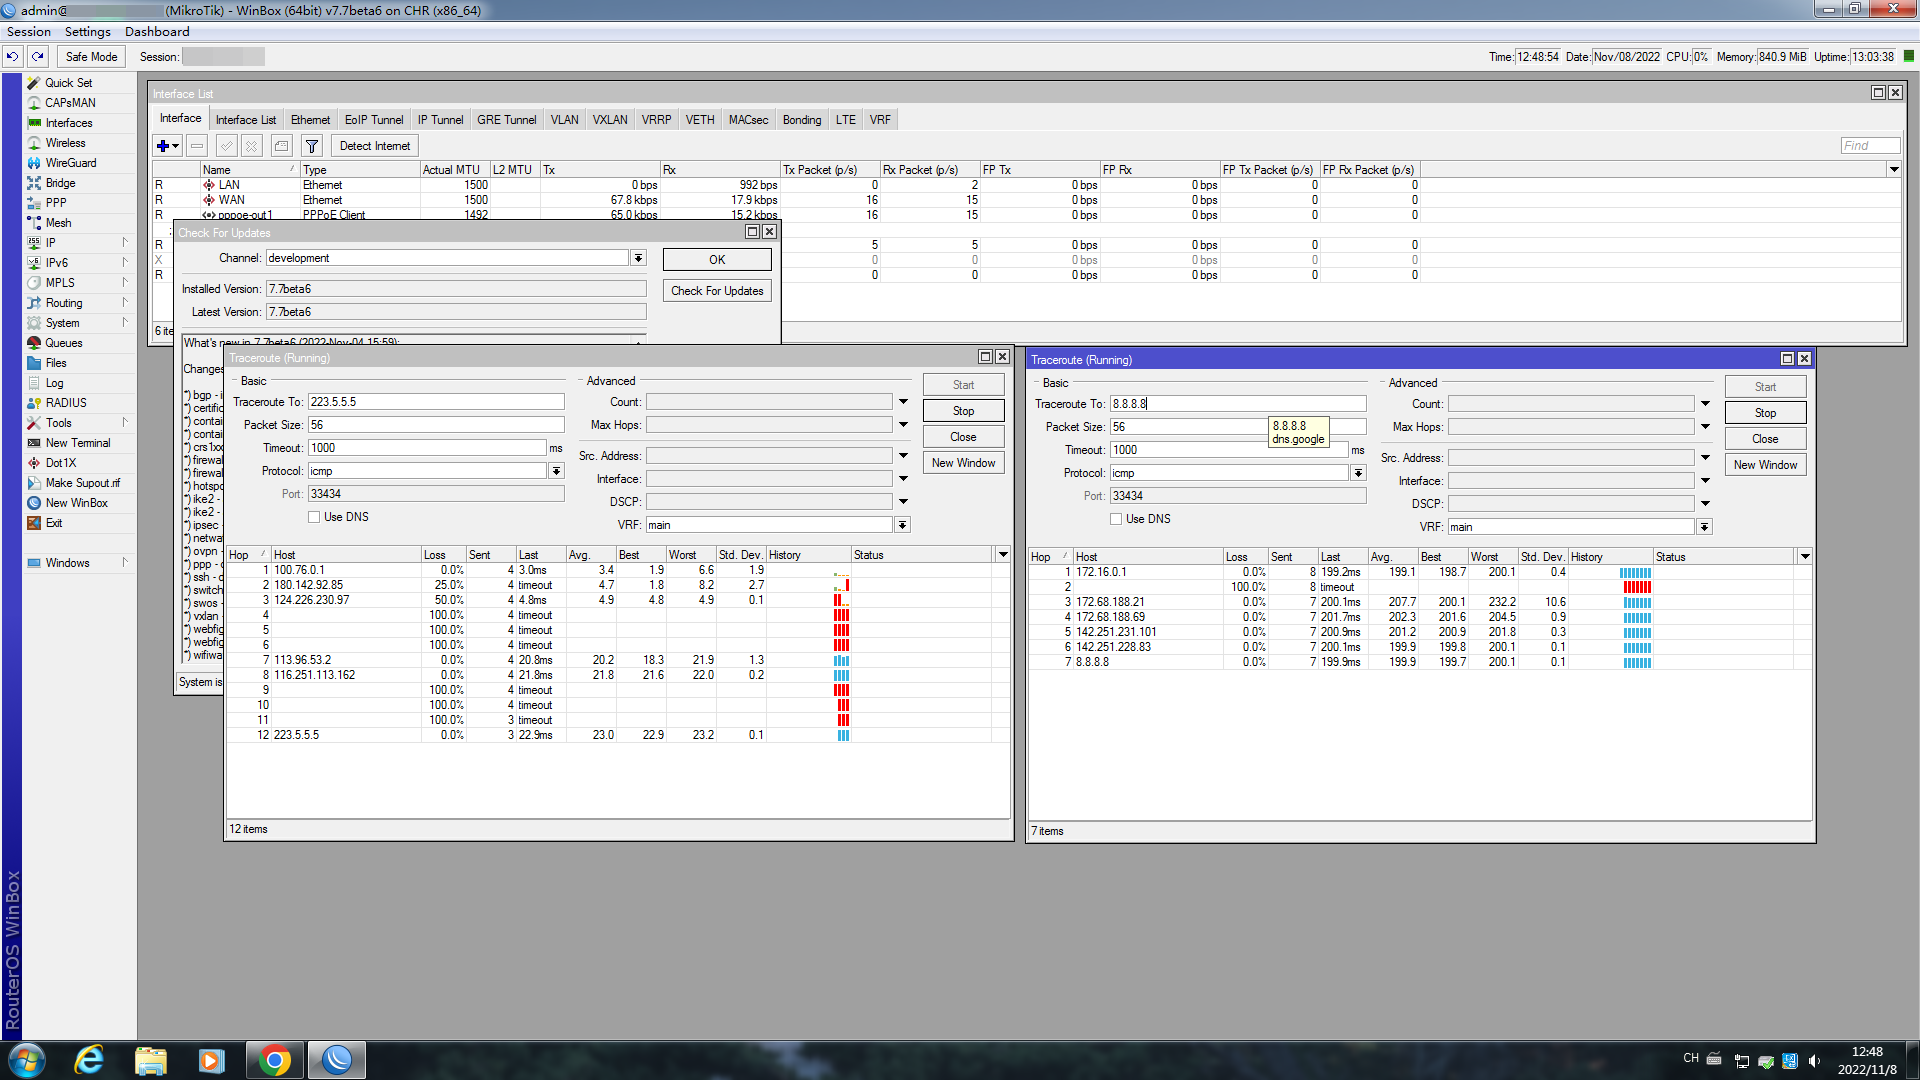Viewport: 1920px width, 1080px height.
Task: Click the blue plus add-interface button
Action: pos(163,146)
